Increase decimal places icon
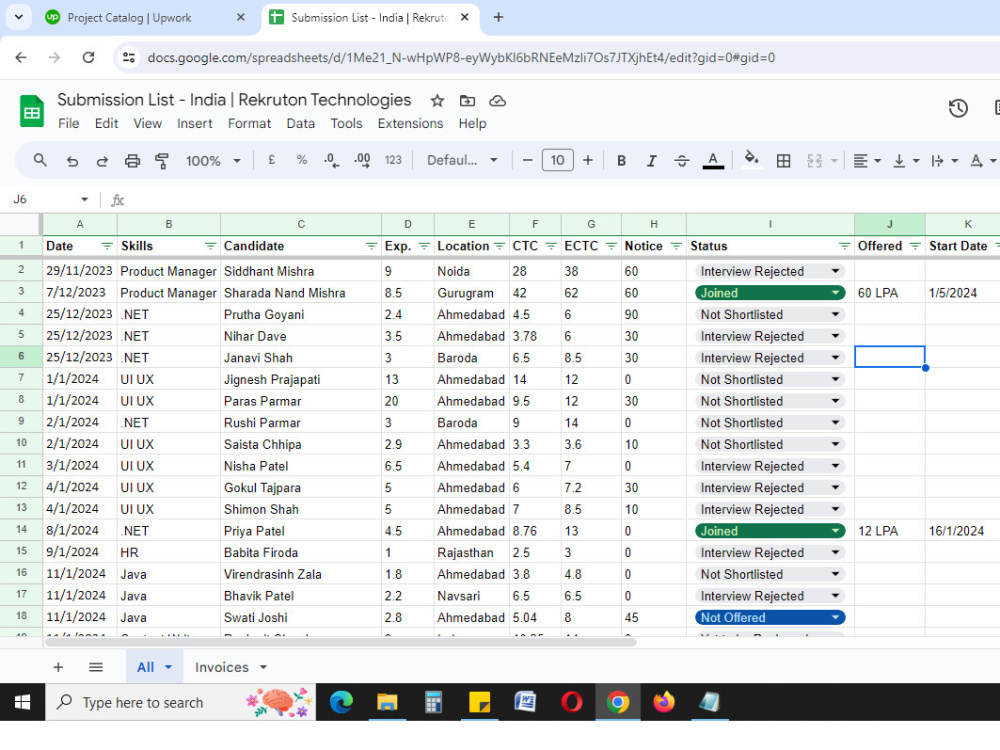This screenshot has width=1000, height=750. click(x=362, y=161)
